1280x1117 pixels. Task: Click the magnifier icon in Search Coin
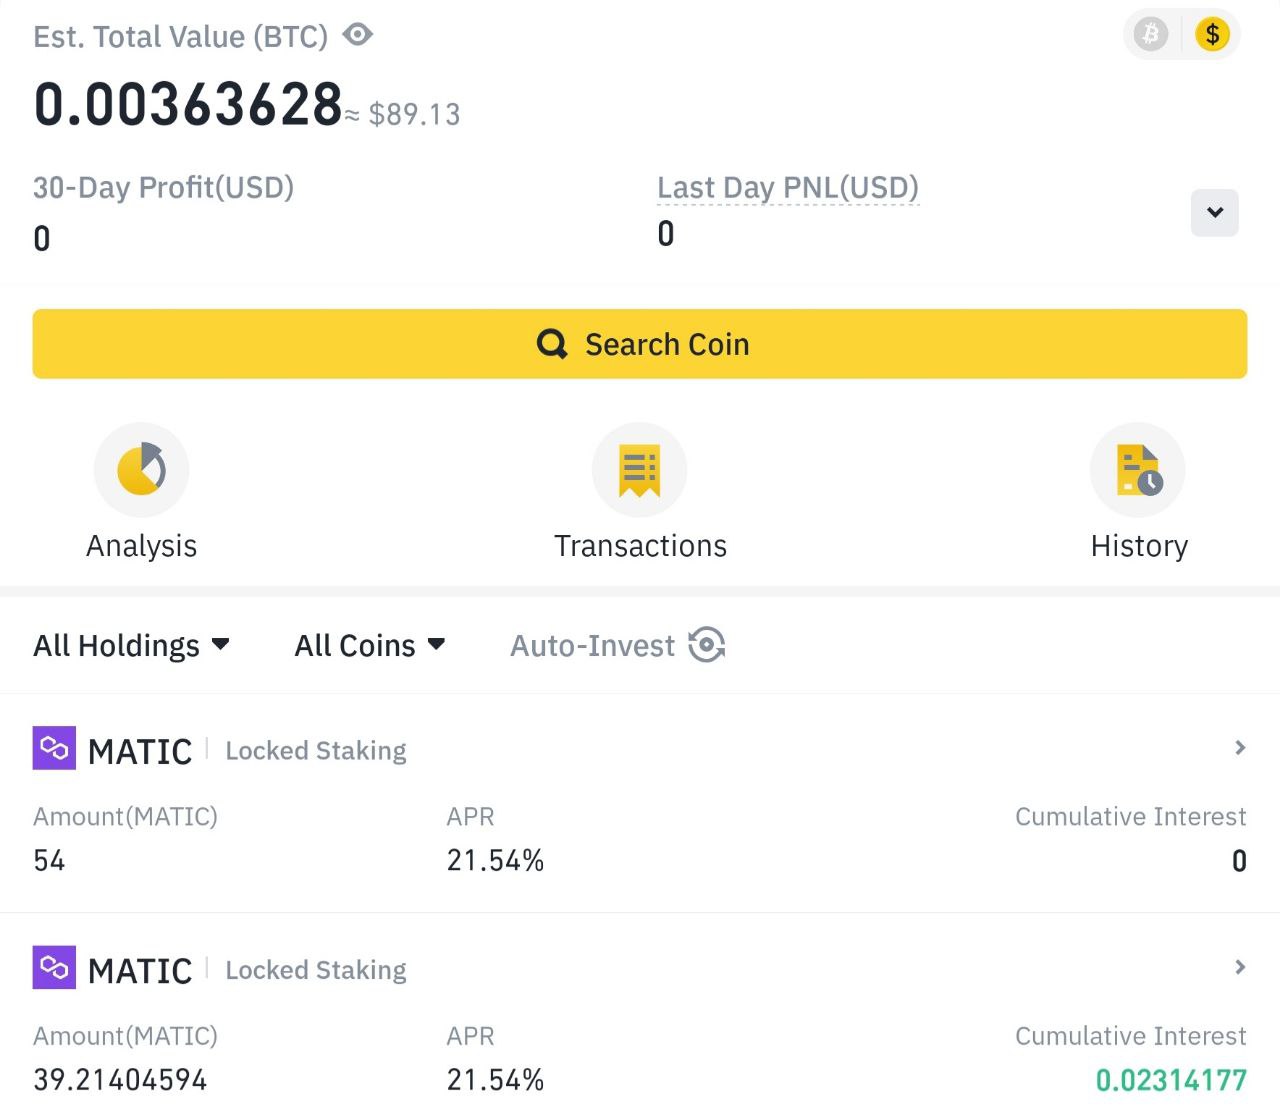(x=552, y=344)
